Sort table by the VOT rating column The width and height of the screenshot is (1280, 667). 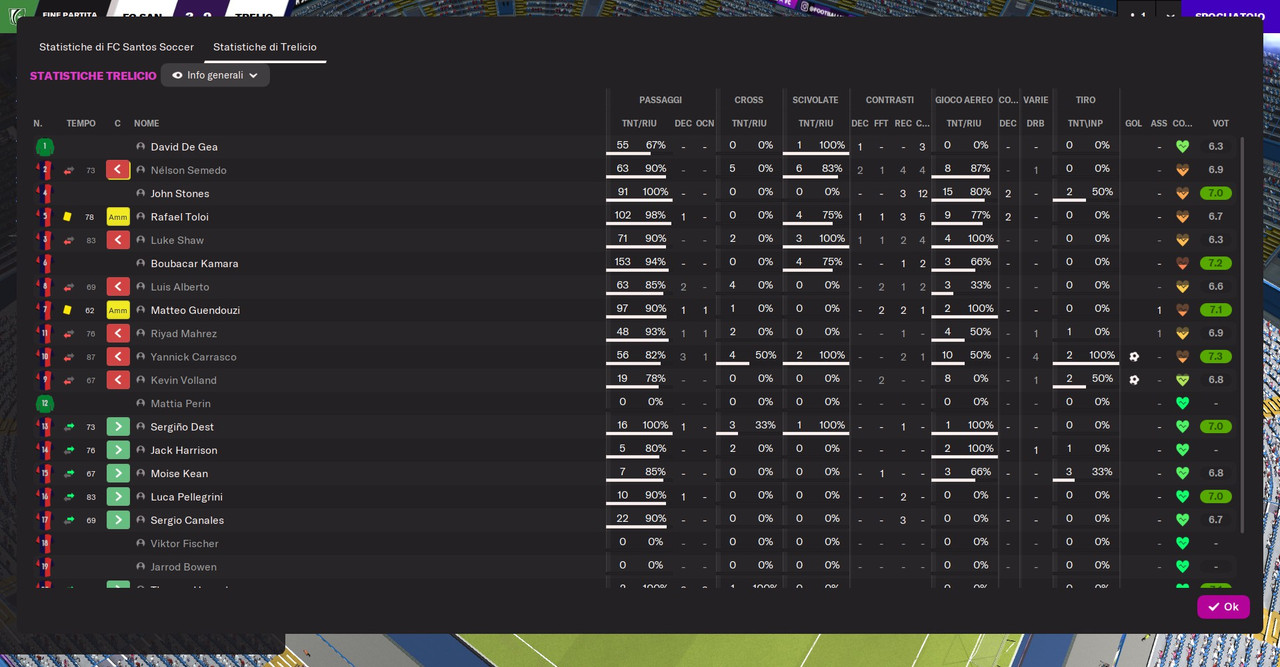[x=1220, y=123]
